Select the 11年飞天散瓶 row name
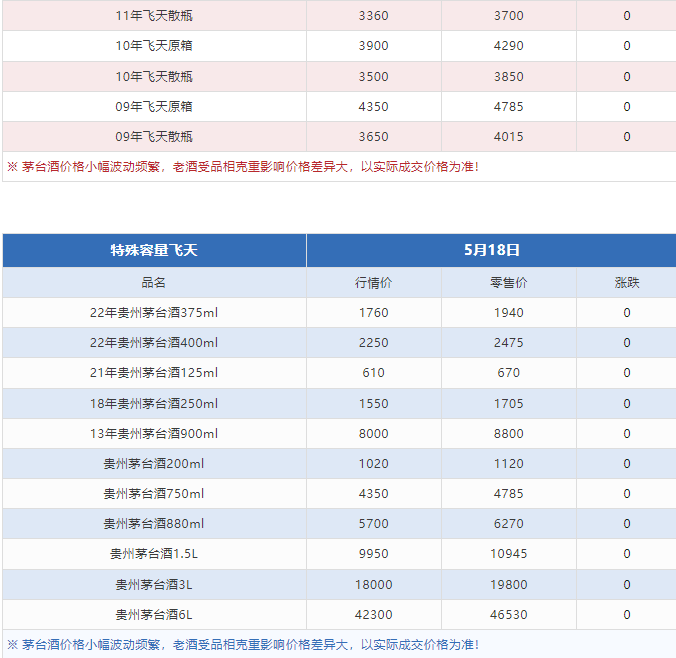The image size is (676, 658). click(154, 16)
